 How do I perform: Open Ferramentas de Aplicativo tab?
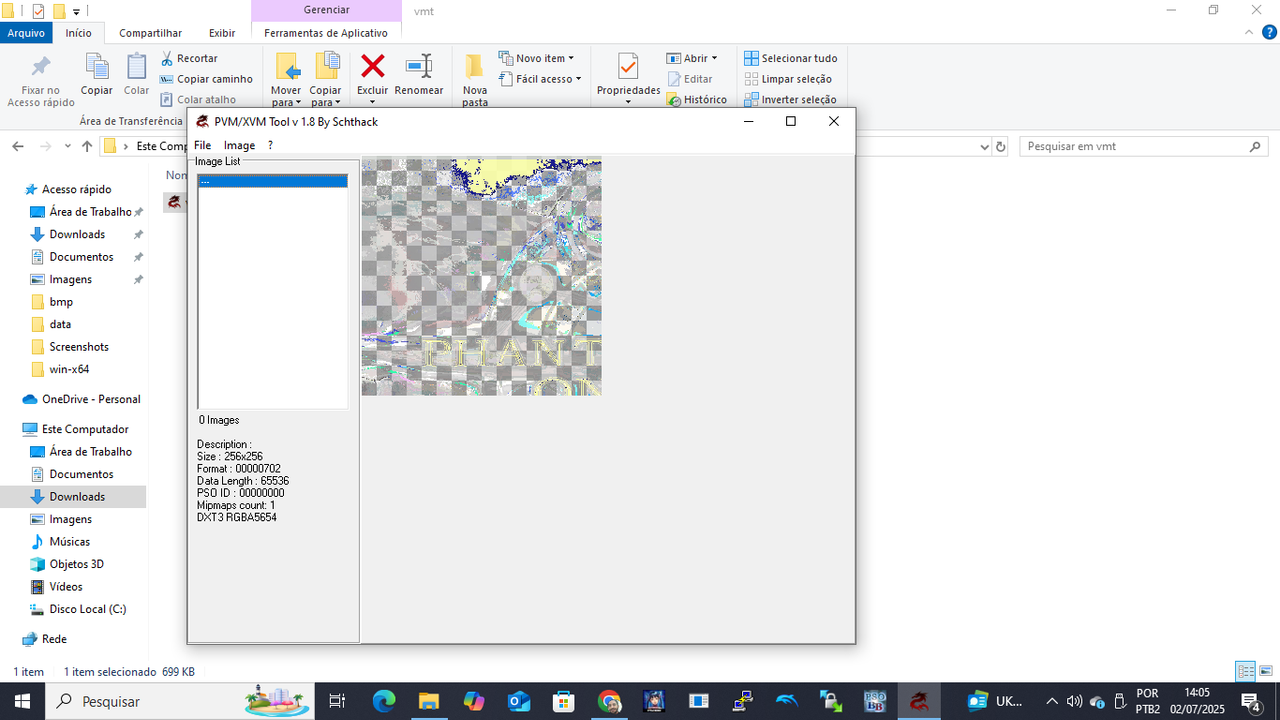[326, 33]
